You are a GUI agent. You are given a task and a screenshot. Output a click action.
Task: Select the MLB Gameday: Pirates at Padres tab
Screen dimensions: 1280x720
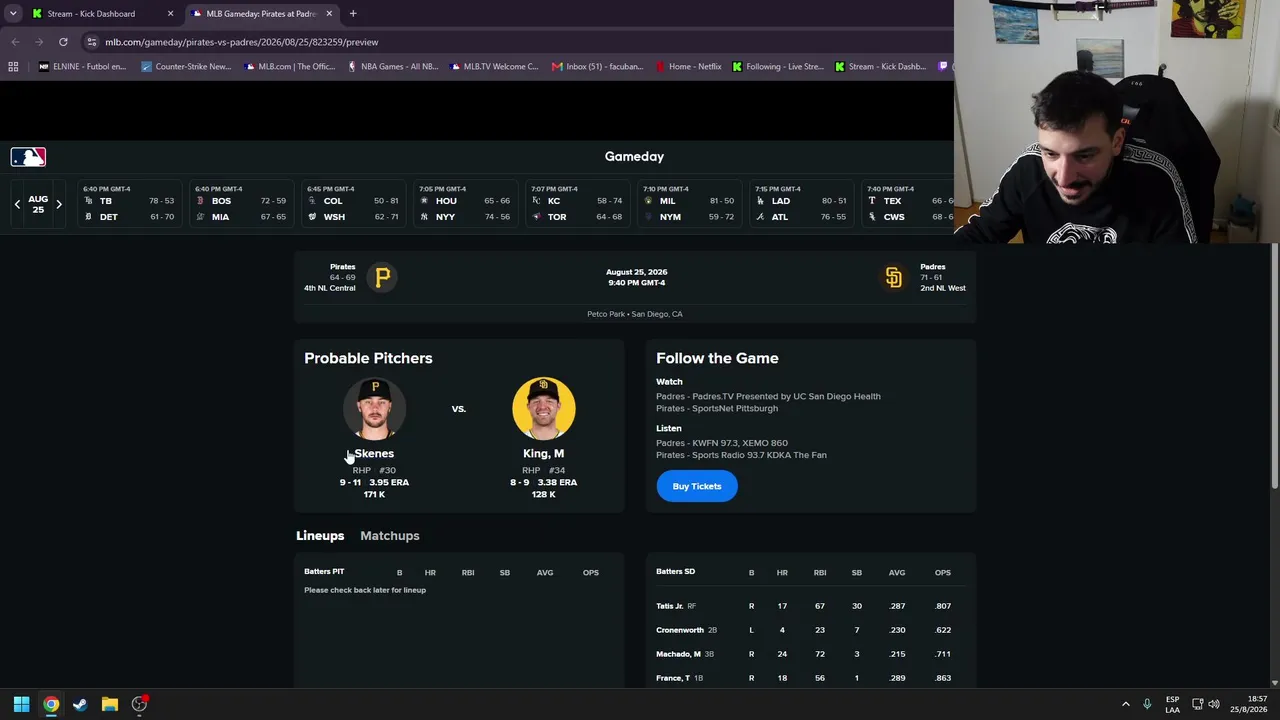260,14
